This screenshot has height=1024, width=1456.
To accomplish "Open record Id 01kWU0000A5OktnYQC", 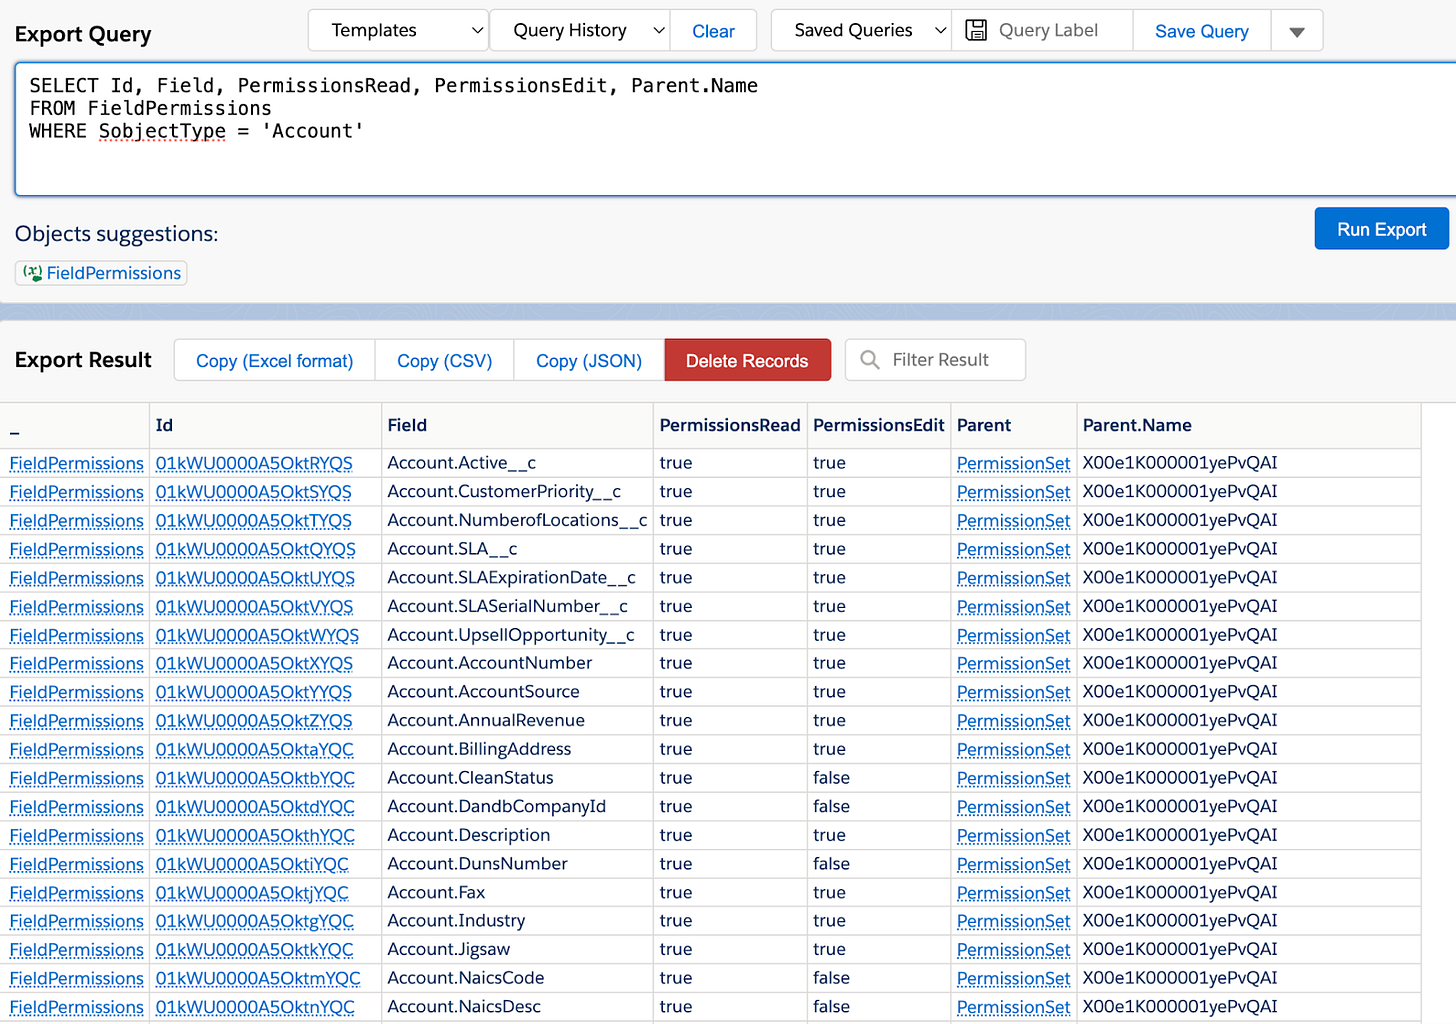I will [x=255, y=1007].
